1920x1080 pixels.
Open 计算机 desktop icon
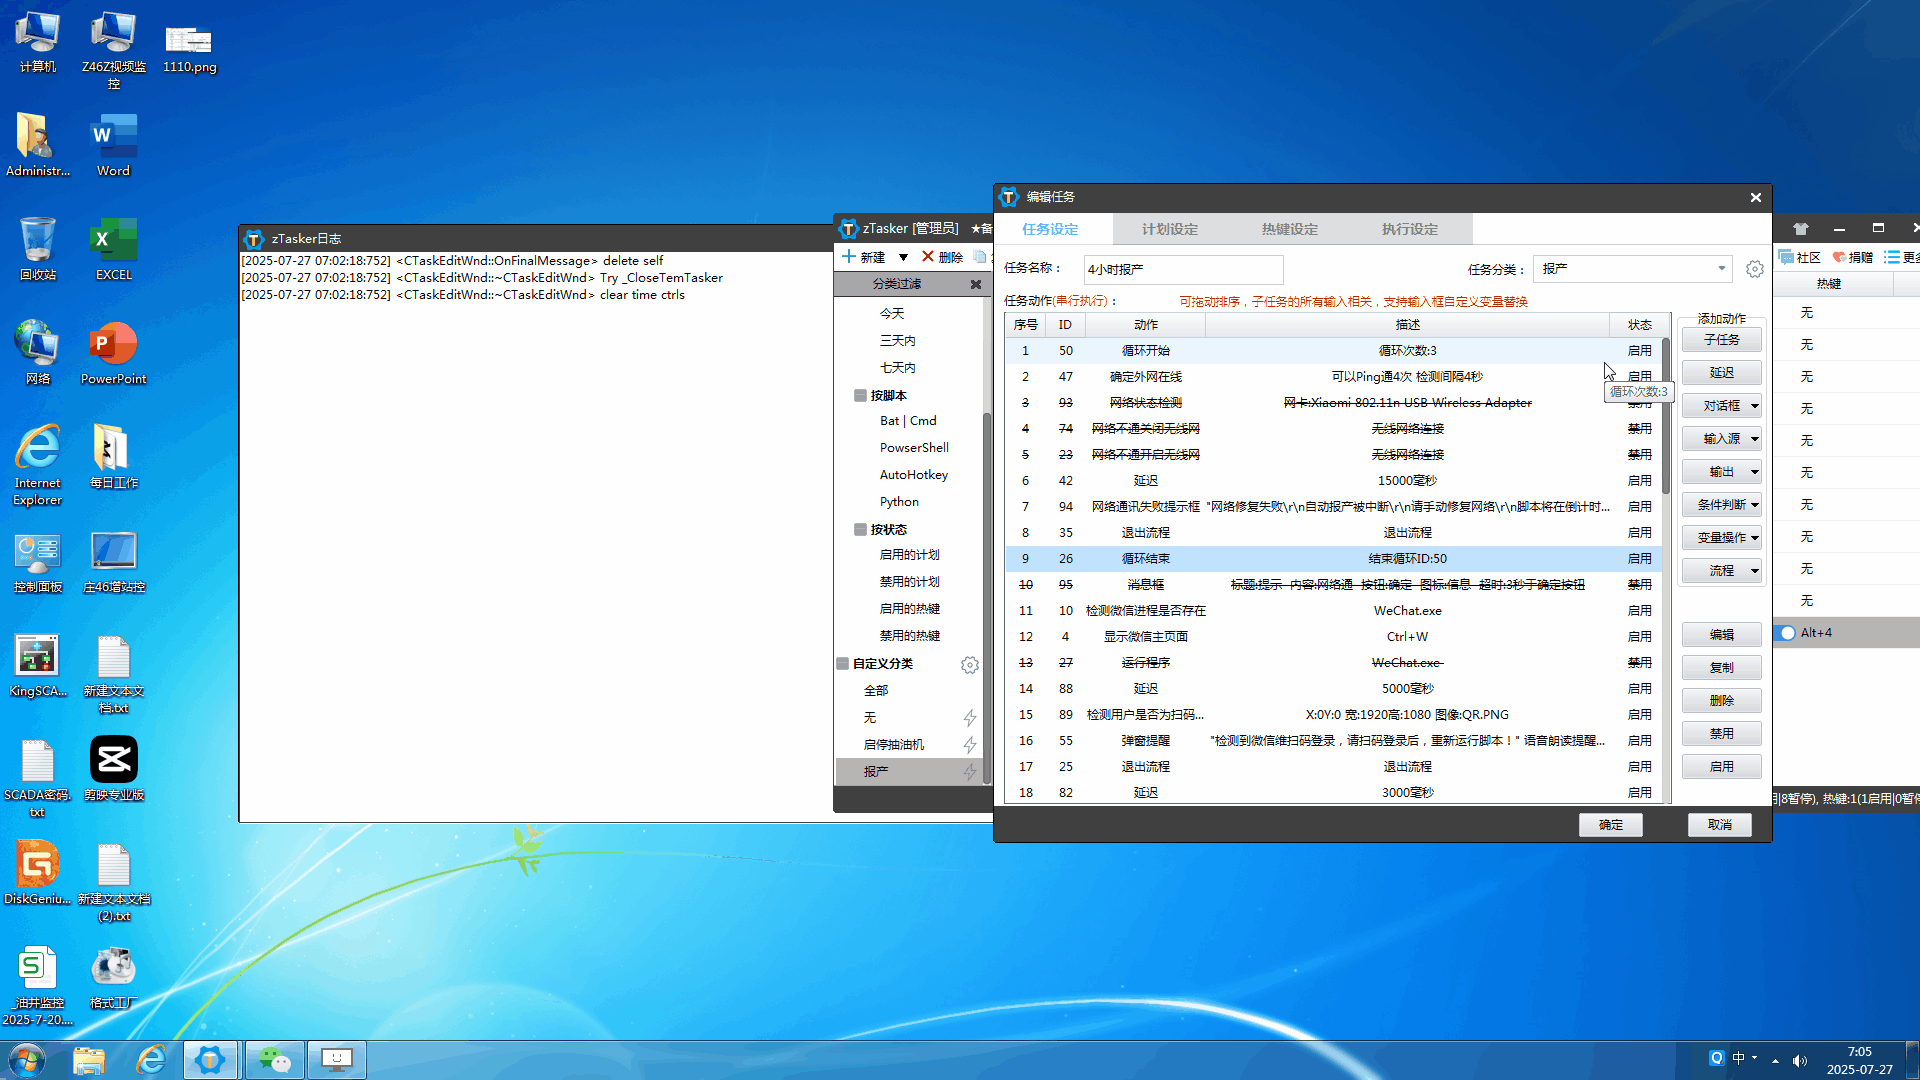click(x=37, y=42)
